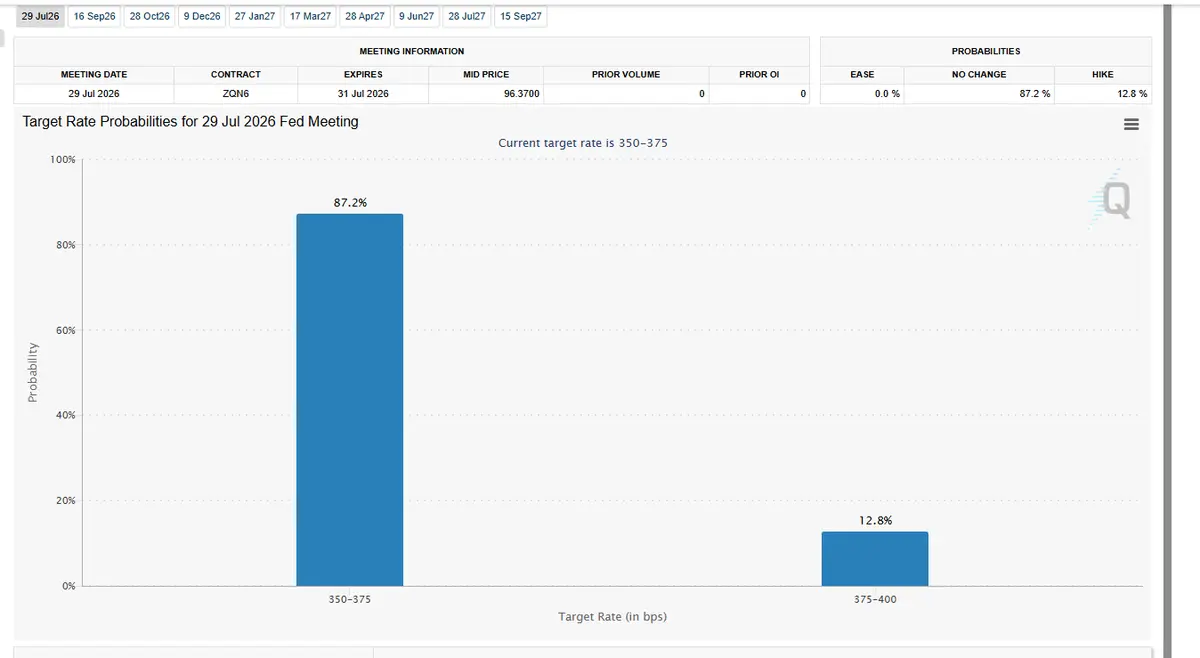The width and height of the screenshot is (1200, 658).
Task: Select the 9 Dec26 meeting tab
Action: tap(202, 17)
